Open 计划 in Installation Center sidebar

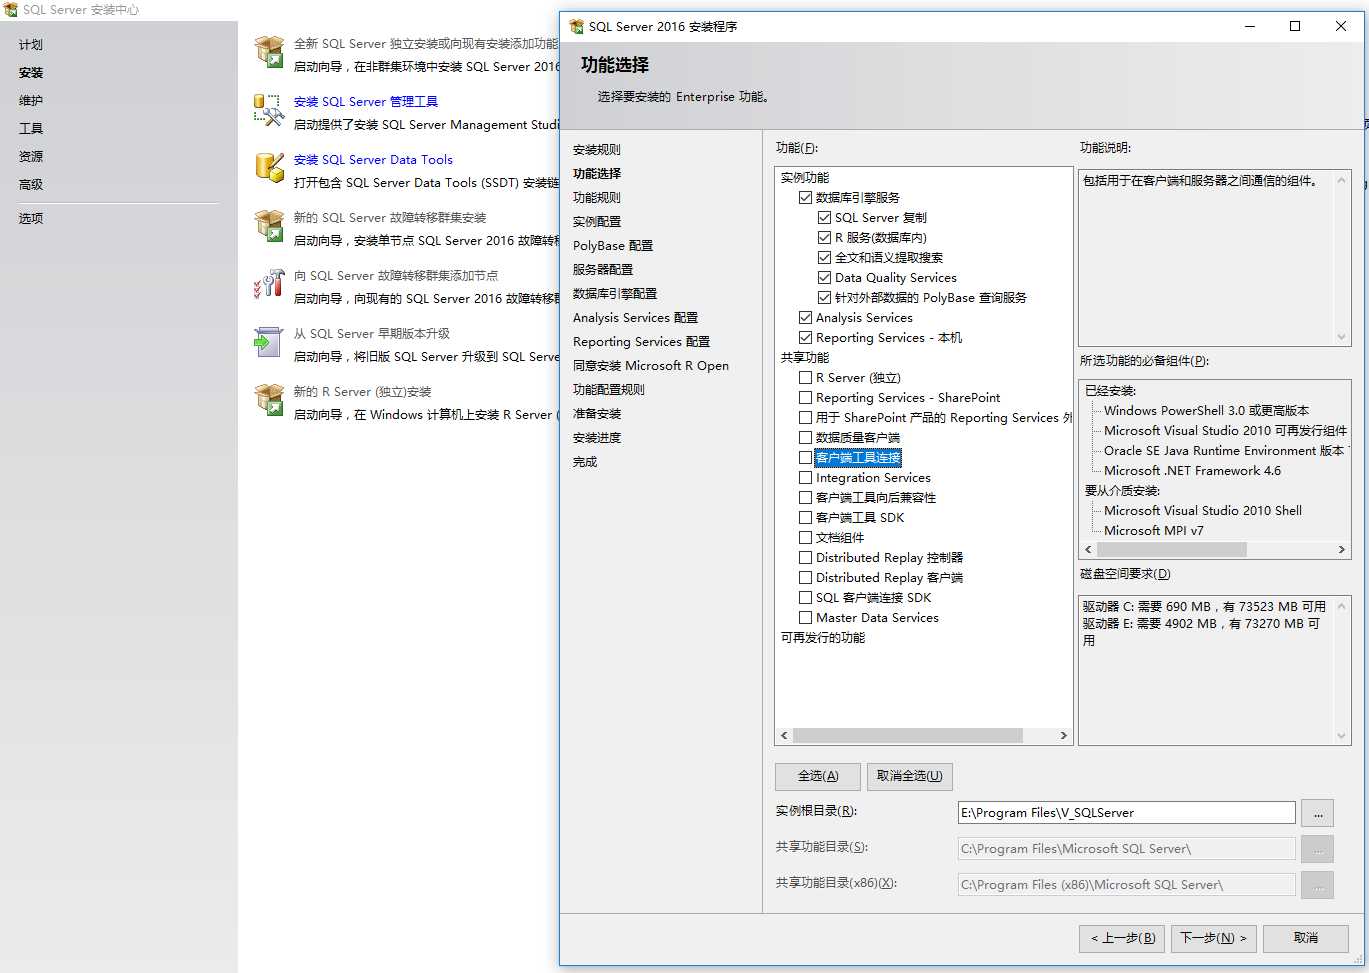(x=31, y=44)
